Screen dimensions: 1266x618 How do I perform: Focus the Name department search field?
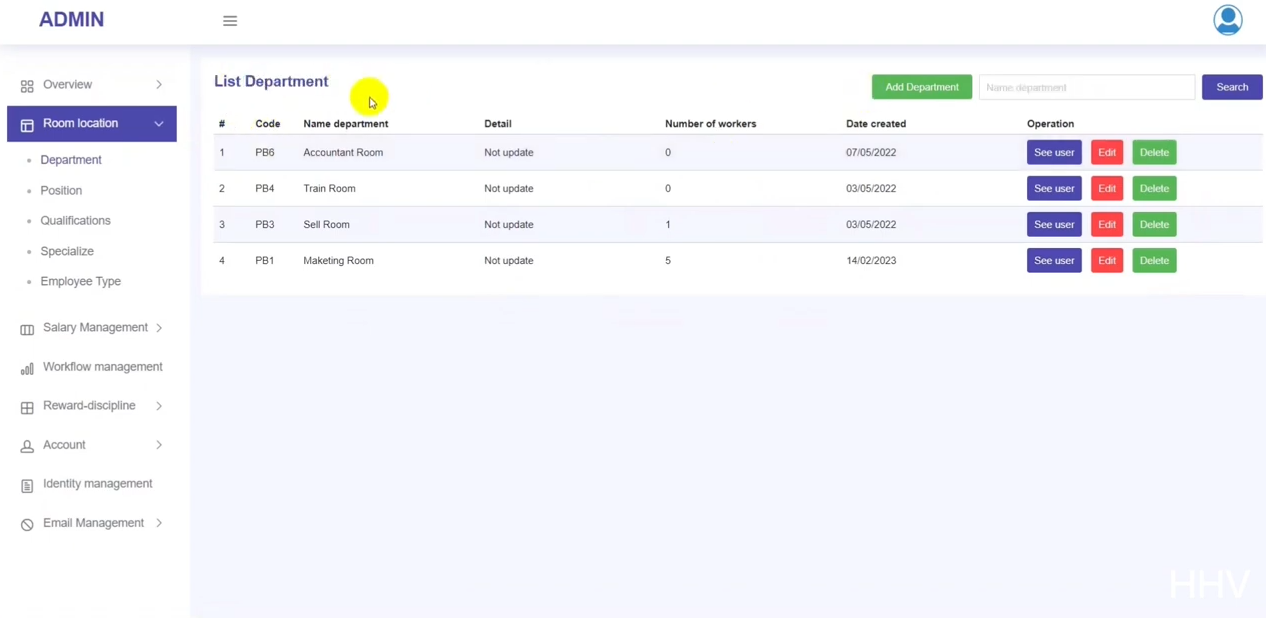[x=1086, y=87]
